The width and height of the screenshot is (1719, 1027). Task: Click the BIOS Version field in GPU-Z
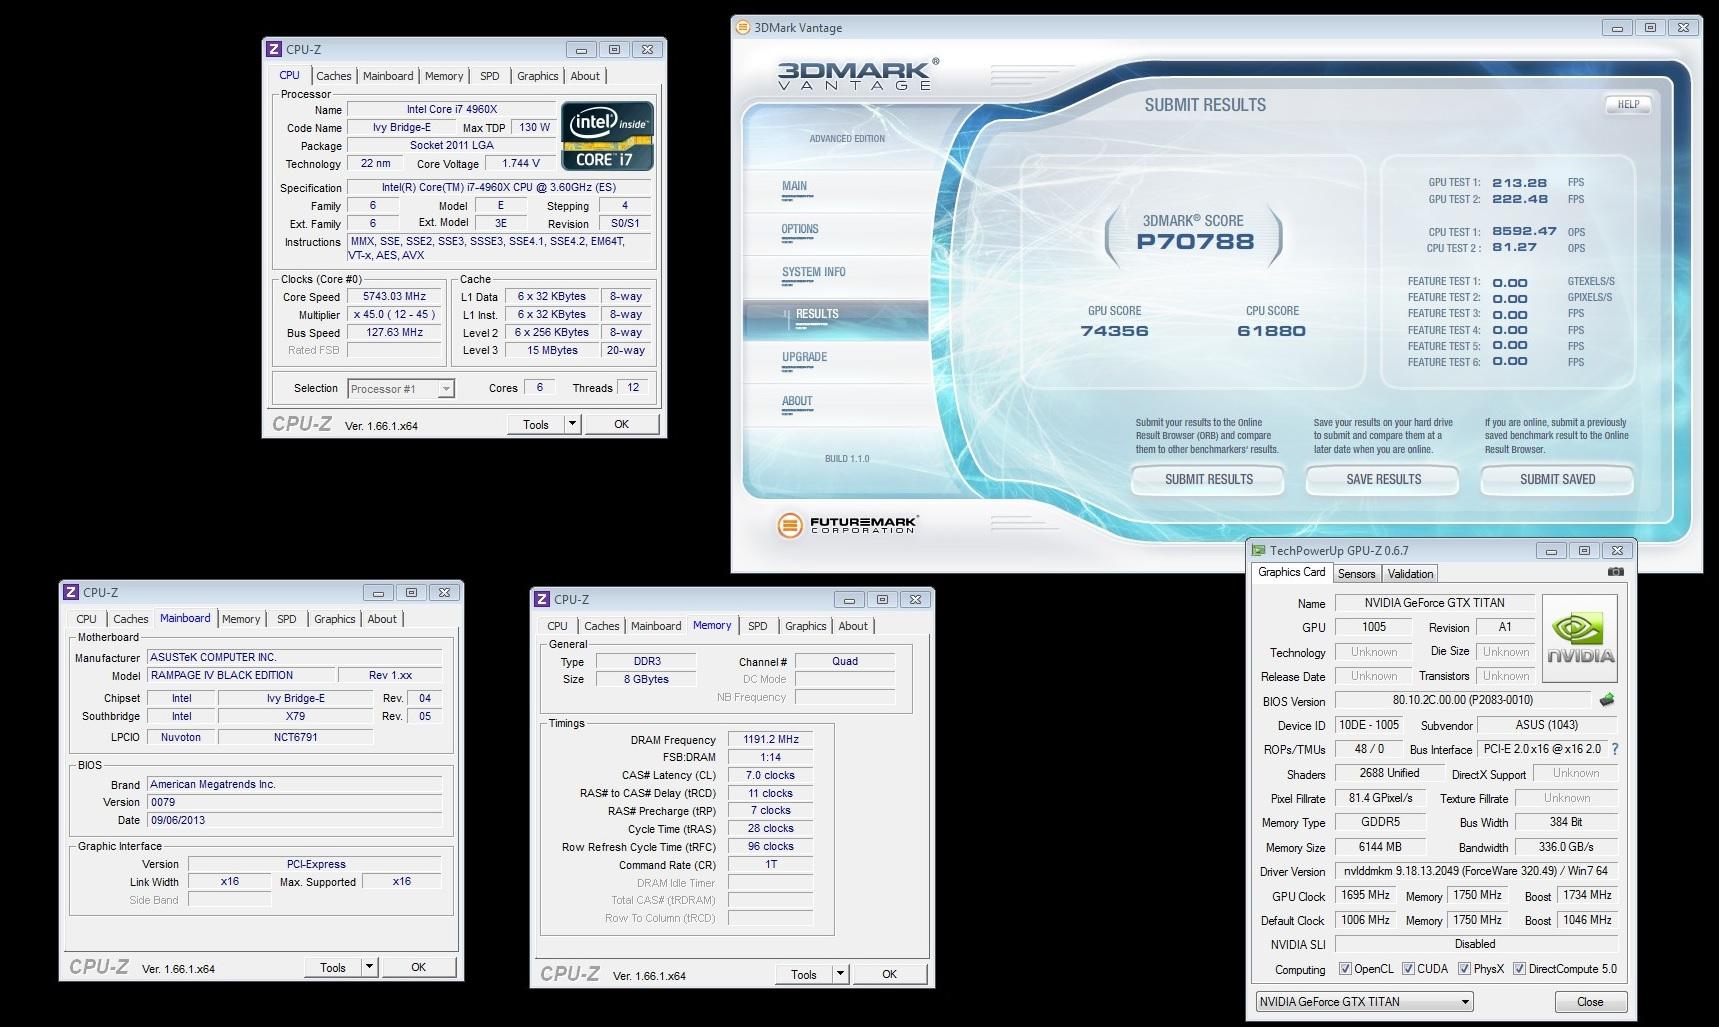pos(1462,700)
